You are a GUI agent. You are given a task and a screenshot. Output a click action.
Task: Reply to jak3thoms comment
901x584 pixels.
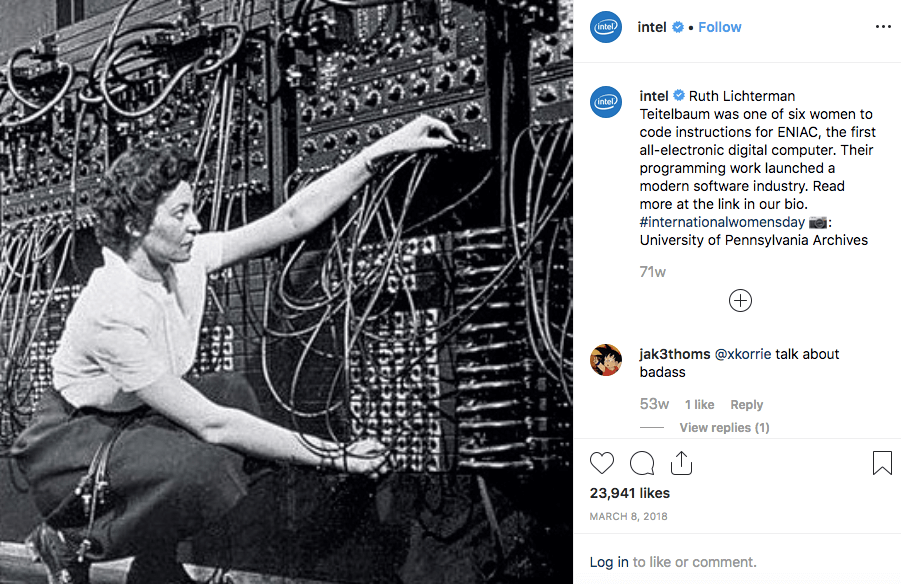coord(746,405)
